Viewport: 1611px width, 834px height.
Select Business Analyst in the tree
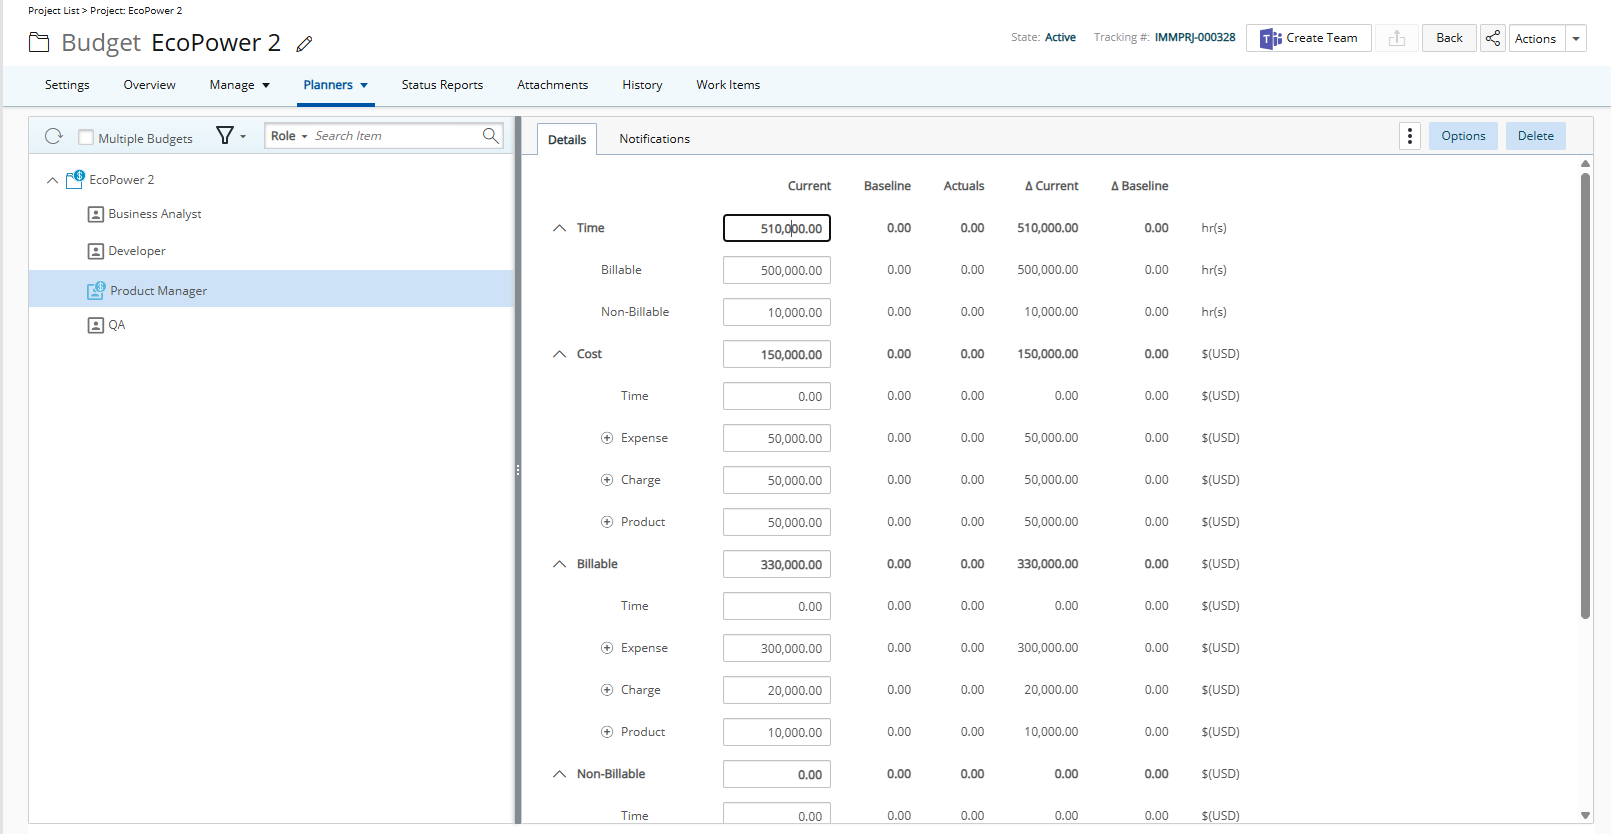[155, 214]
